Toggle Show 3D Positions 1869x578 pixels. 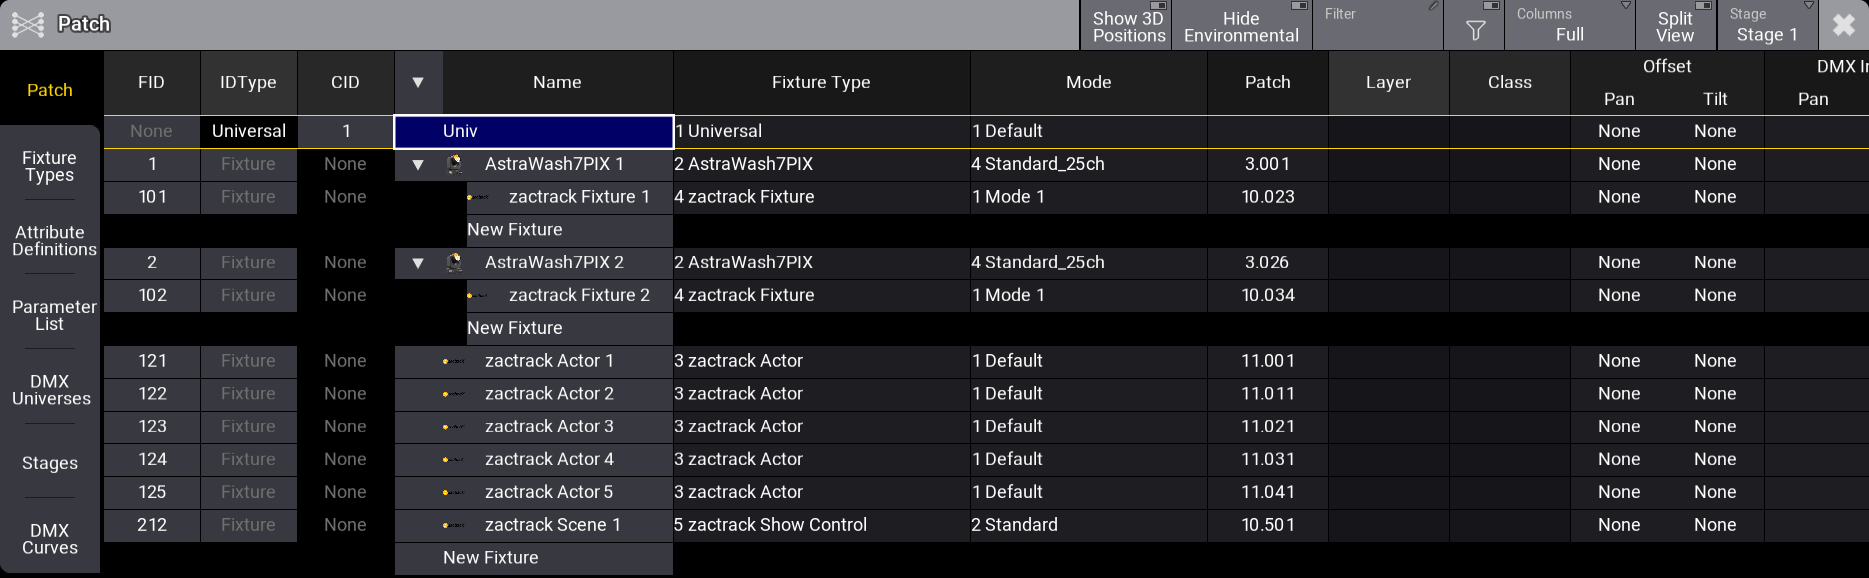[x=1127, y=25]
